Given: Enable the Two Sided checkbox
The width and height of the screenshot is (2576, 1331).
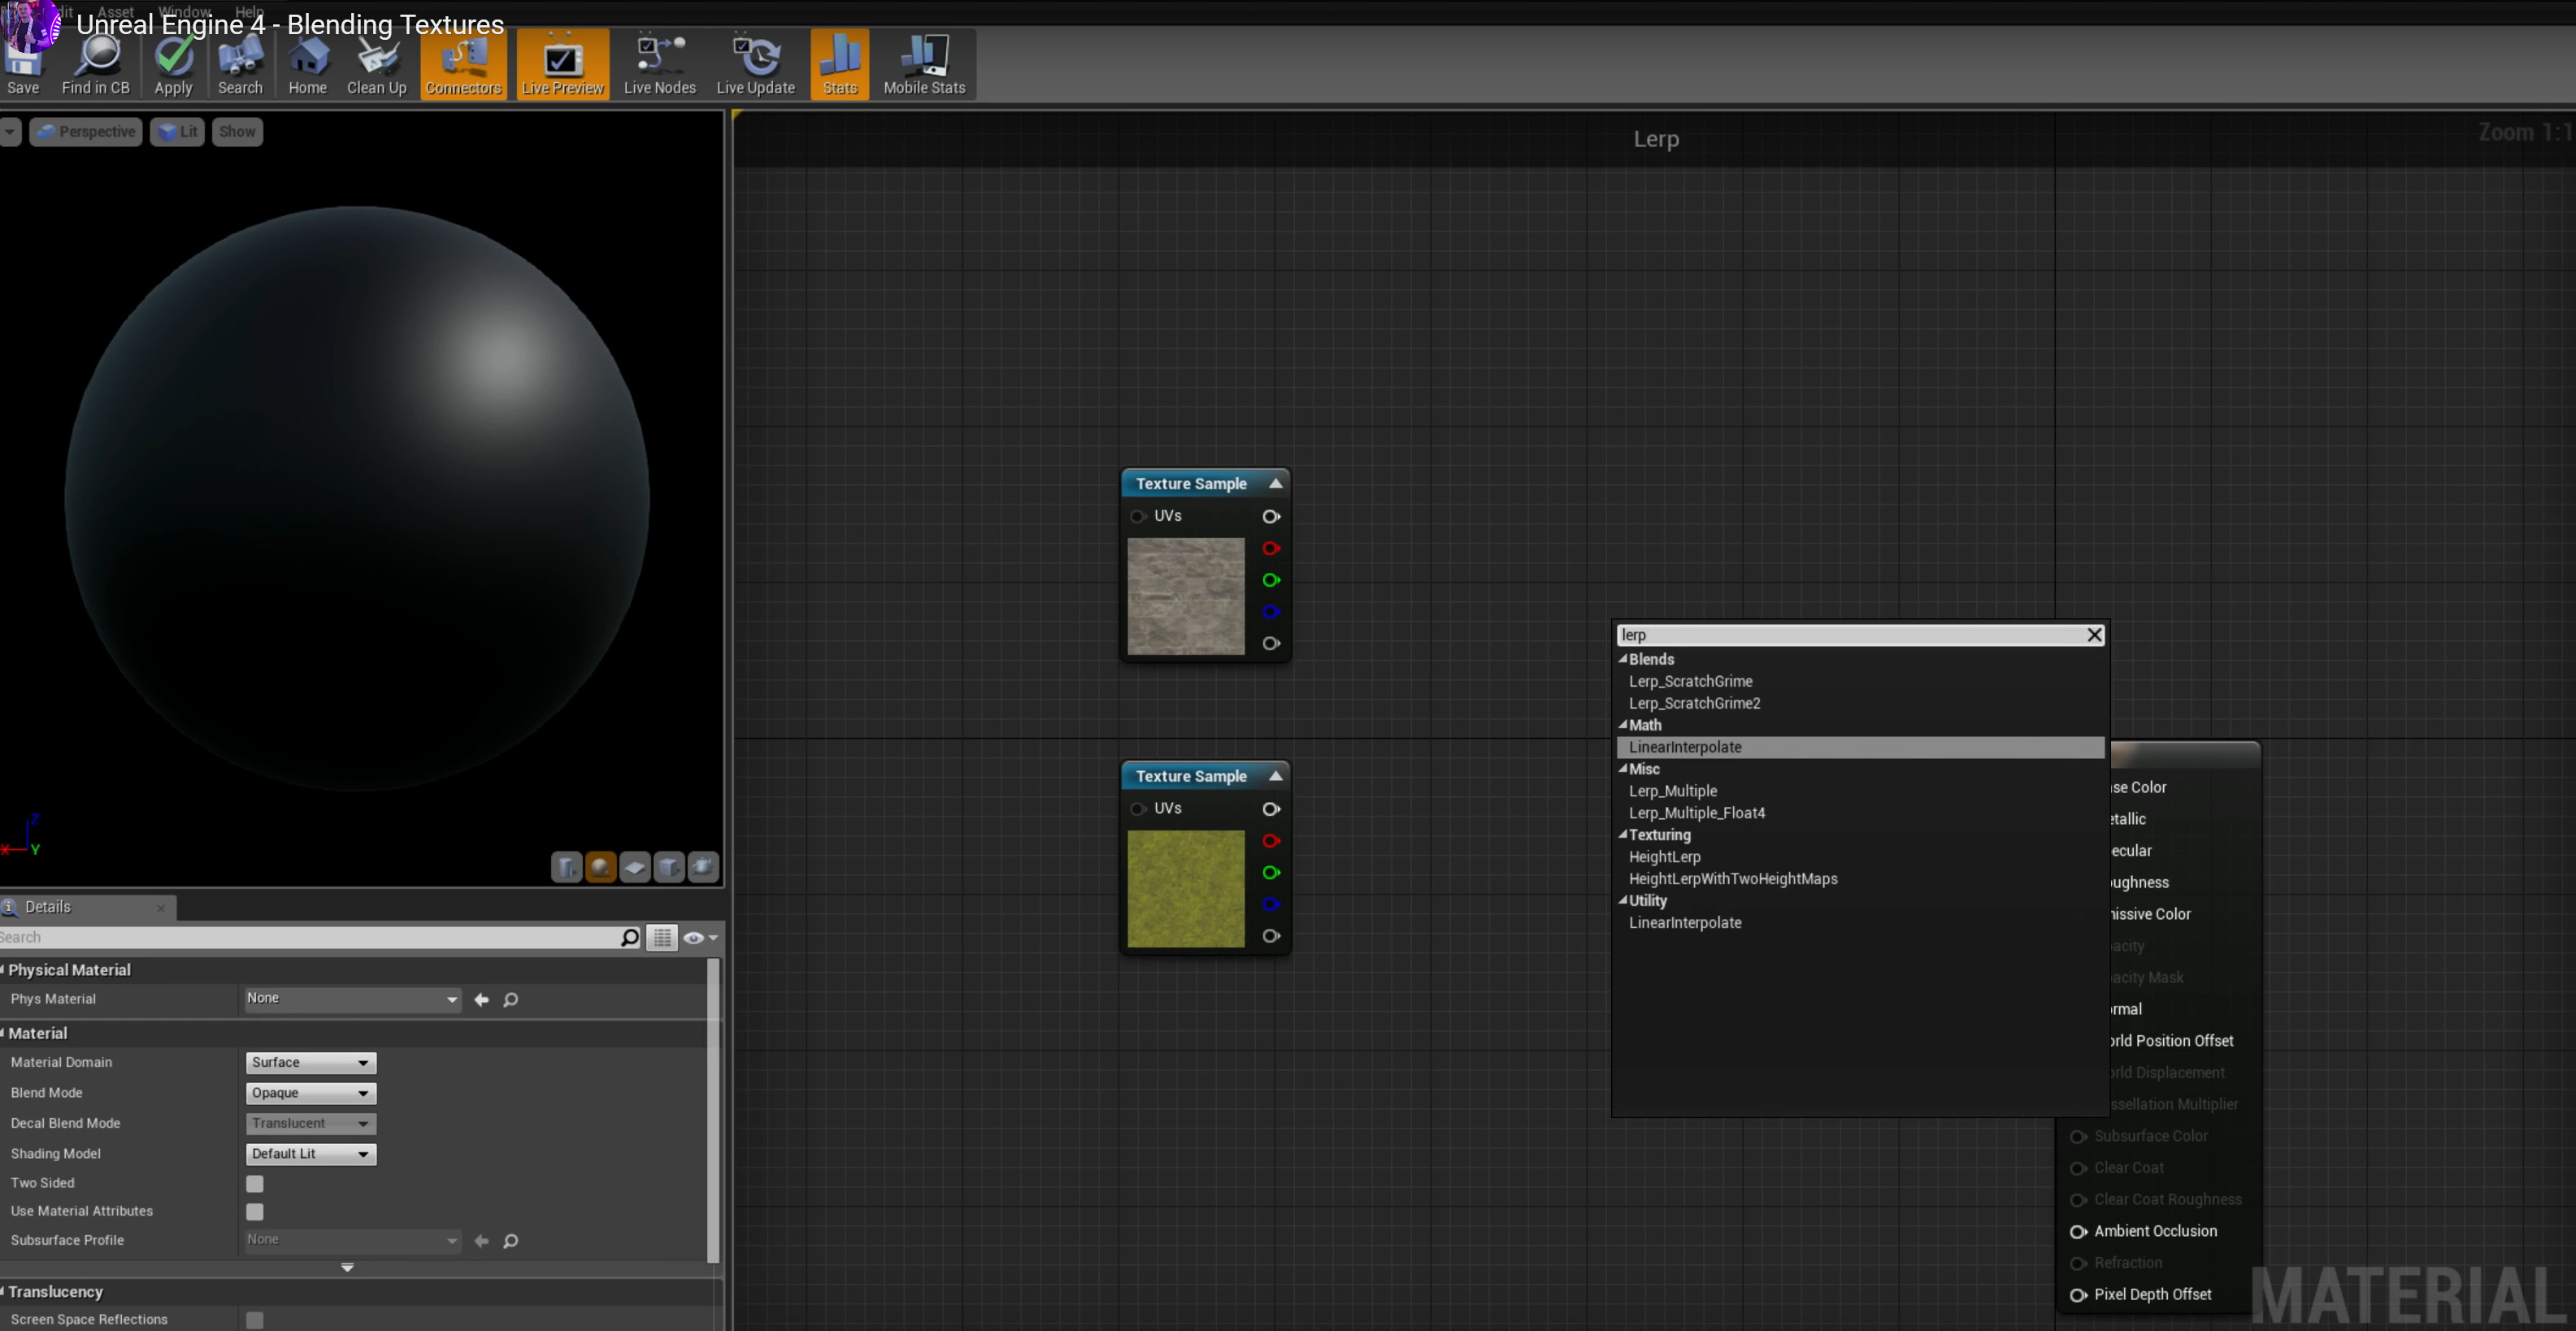Looking at the screenshot, I should coord(255,1184).
